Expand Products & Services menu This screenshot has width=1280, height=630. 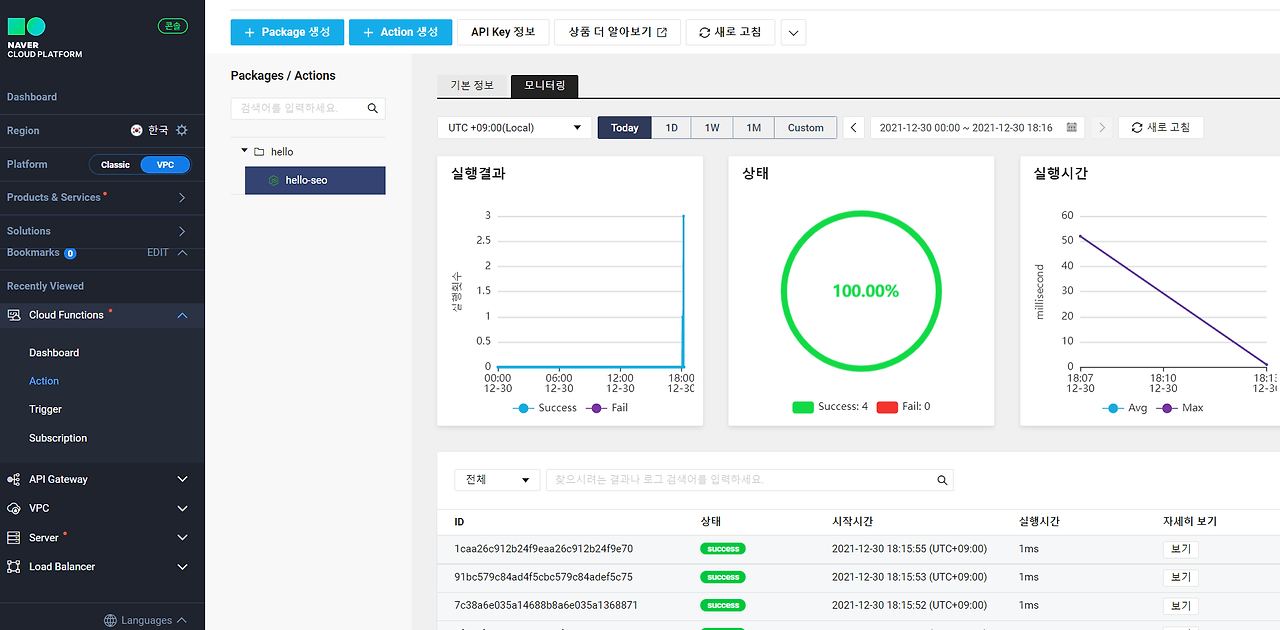coord(182,198)
